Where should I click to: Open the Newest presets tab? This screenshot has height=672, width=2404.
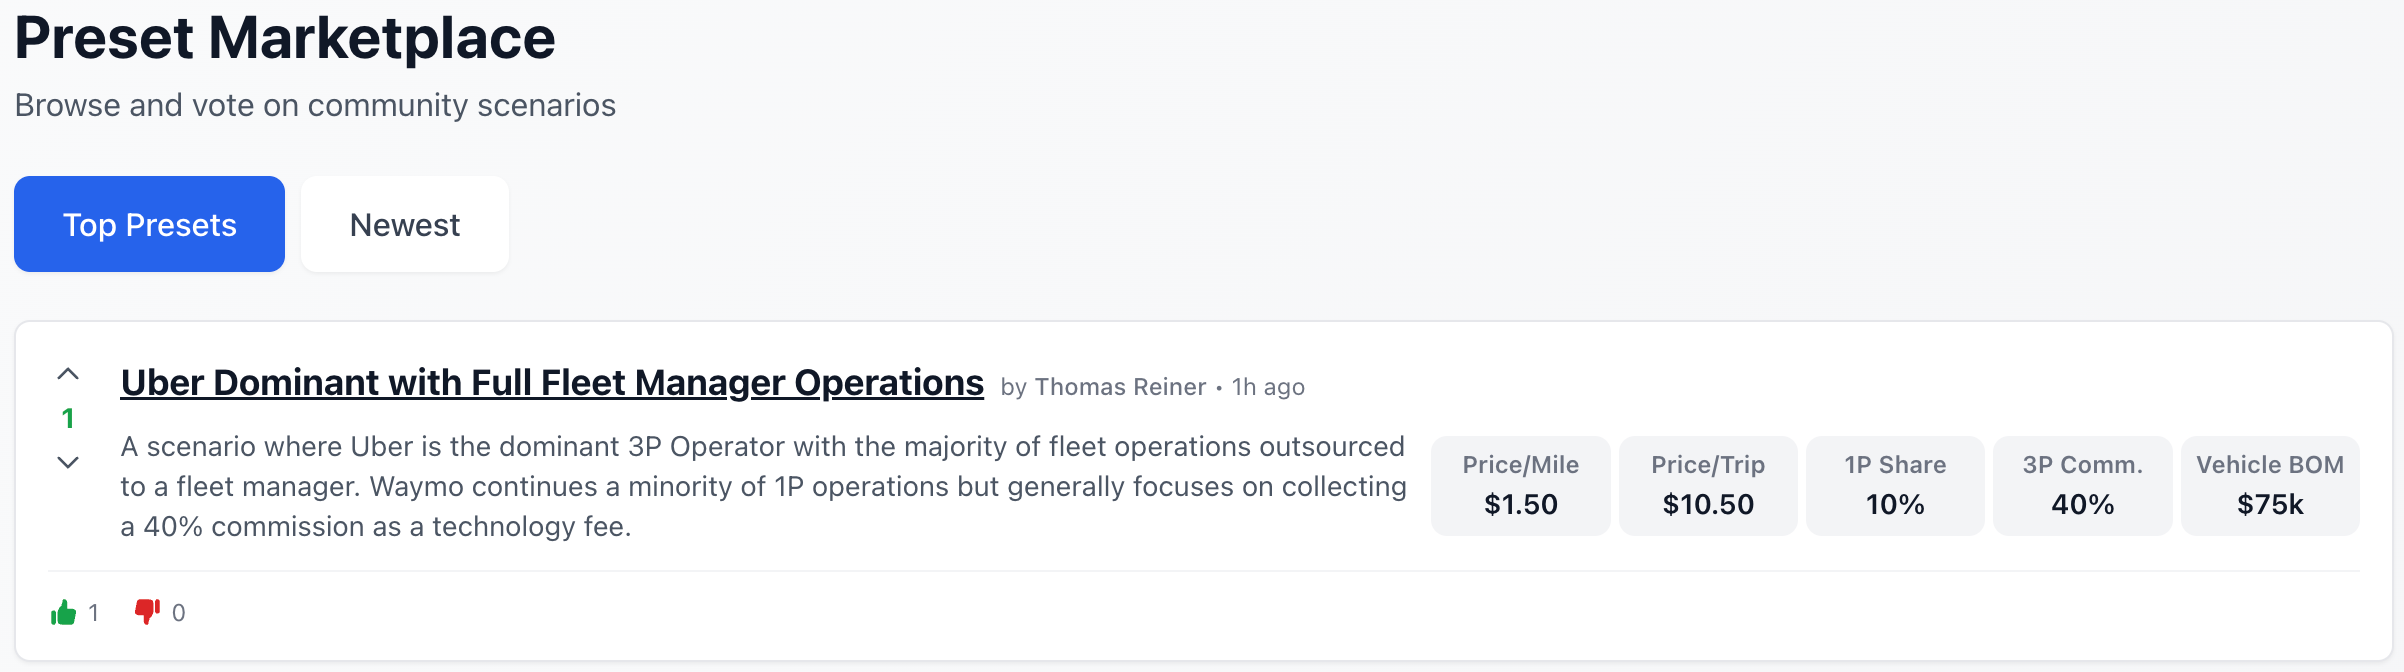point(404,224)
